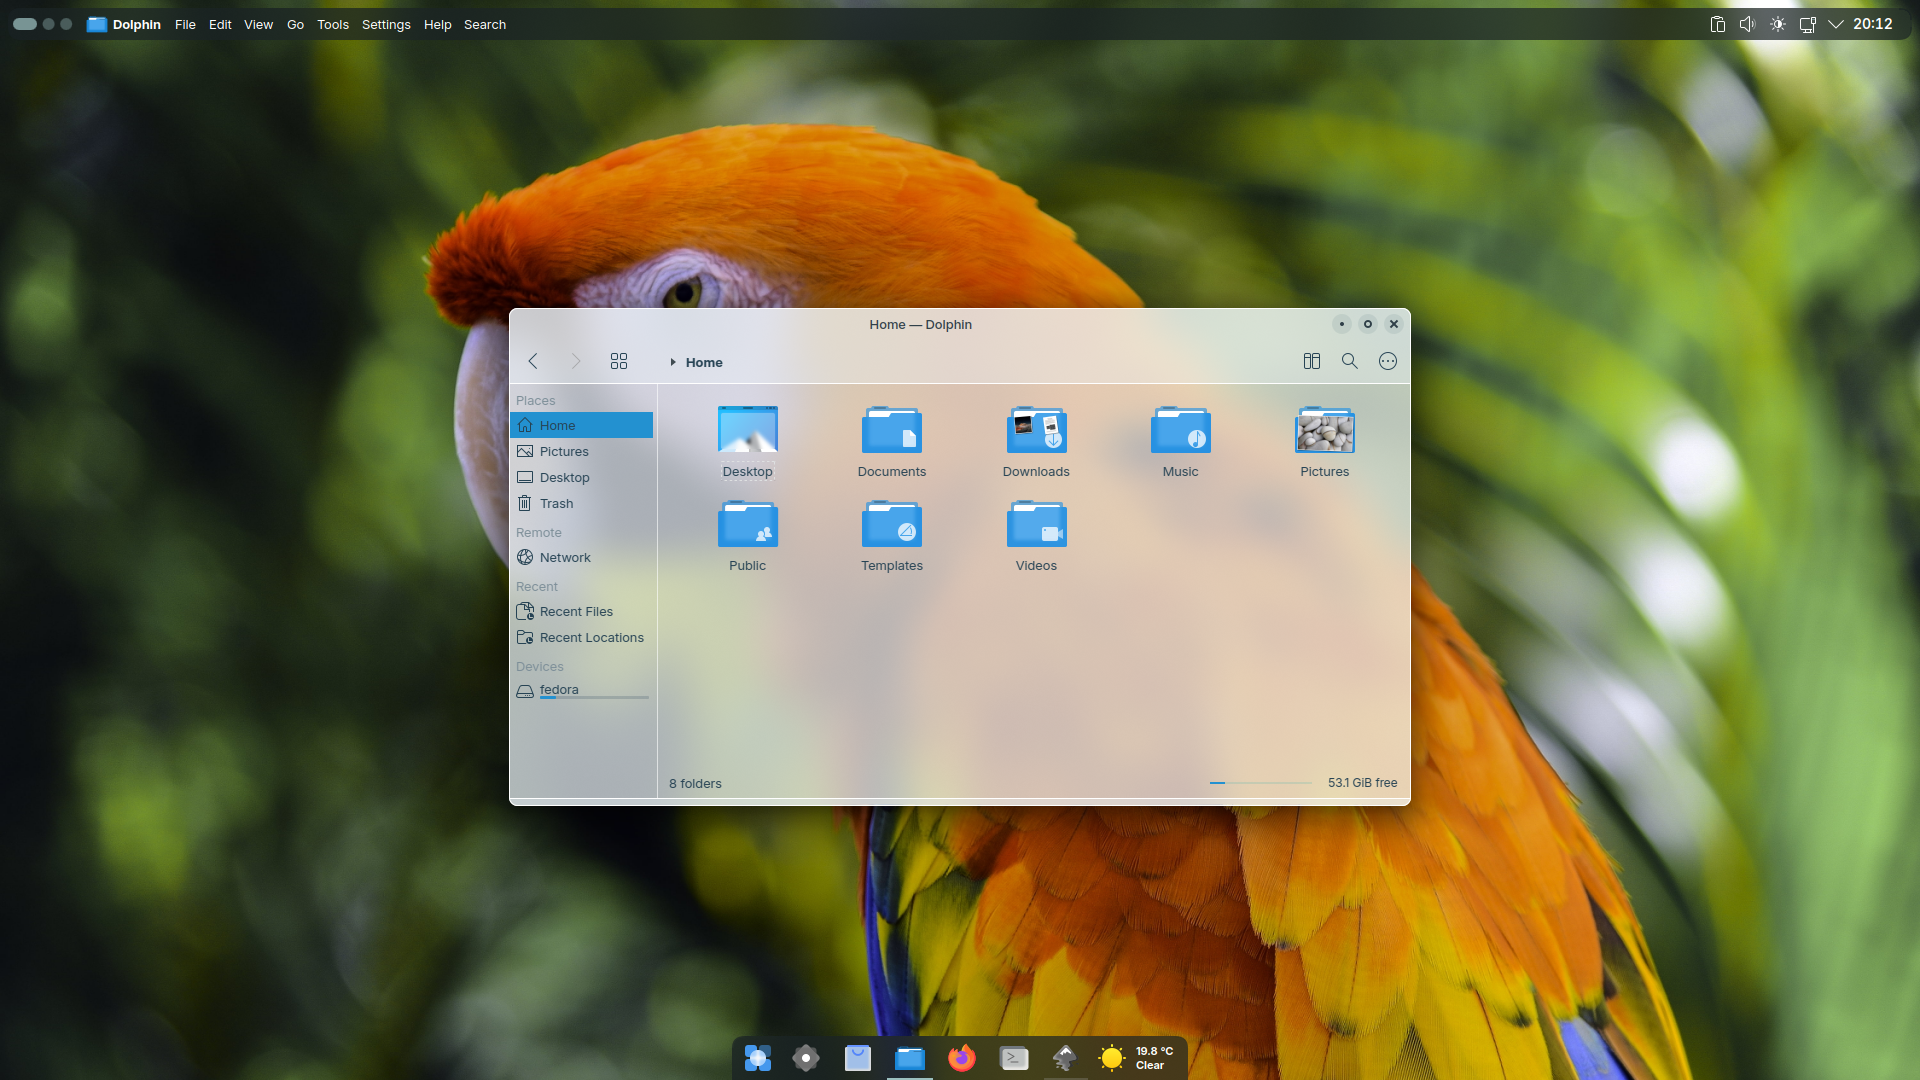The image size is (1920, 1080).
Task: Open the Help menu
Action: pyautogui.click(x=437, y=24)
